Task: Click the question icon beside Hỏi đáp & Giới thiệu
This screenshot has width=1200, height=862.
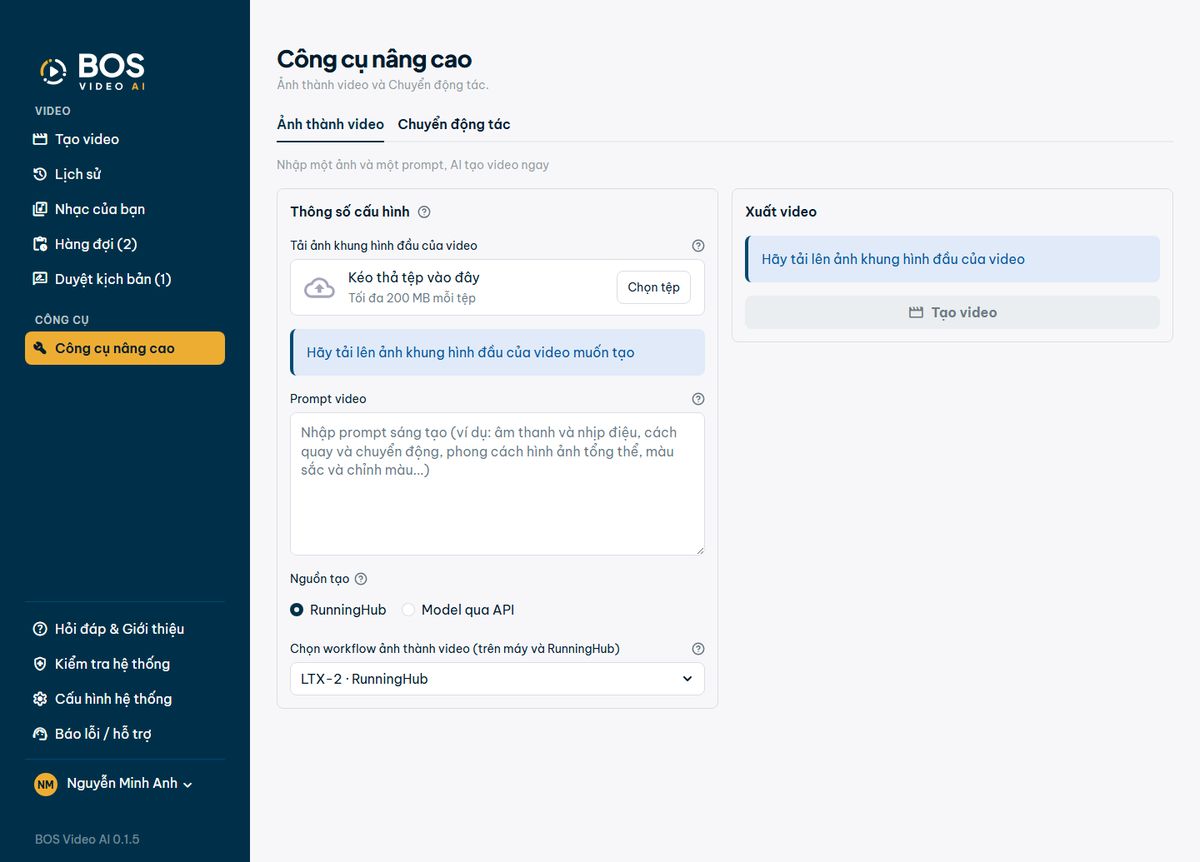Action: coord(40,629)
